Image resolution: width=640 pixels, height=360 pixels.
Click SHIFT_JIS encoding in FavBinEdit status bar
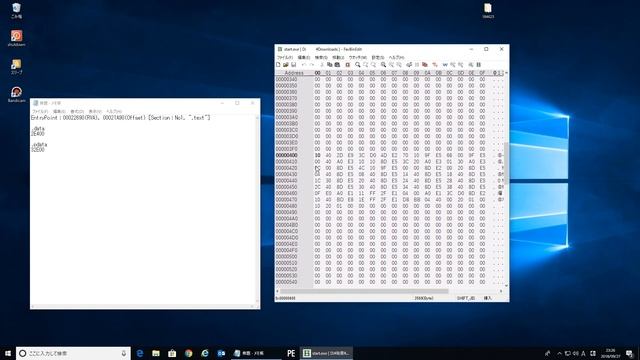[465, 298]
